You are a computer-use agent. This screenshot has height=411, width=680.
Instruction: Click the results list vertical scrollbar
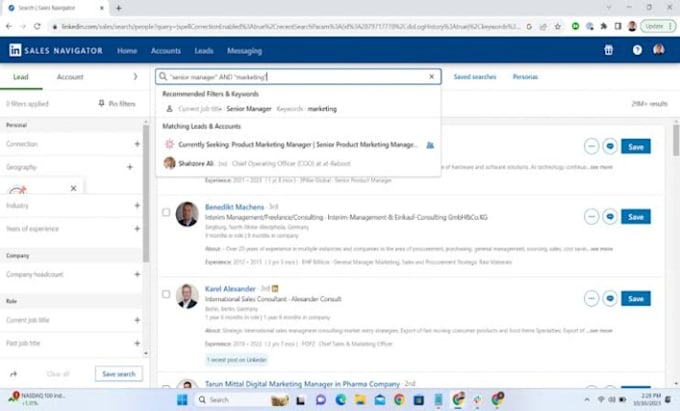click(676, 140)
